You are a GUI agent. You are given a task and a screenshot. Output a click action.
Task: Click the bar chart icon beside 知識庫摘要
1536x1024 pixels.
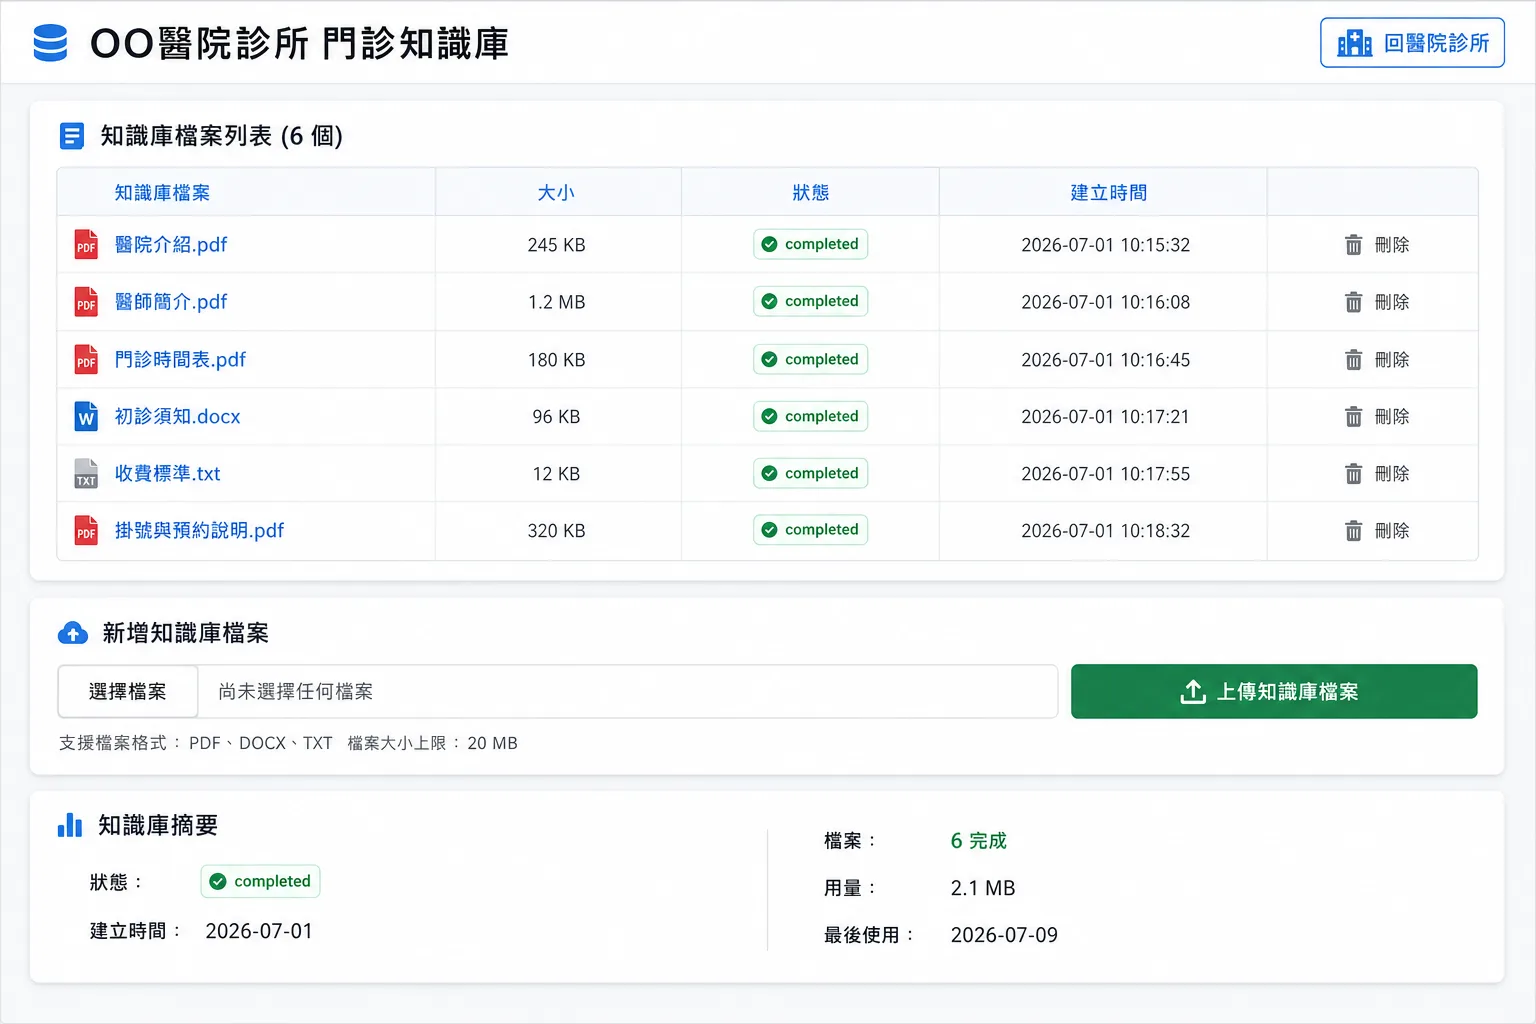click(x=70, y=825)
